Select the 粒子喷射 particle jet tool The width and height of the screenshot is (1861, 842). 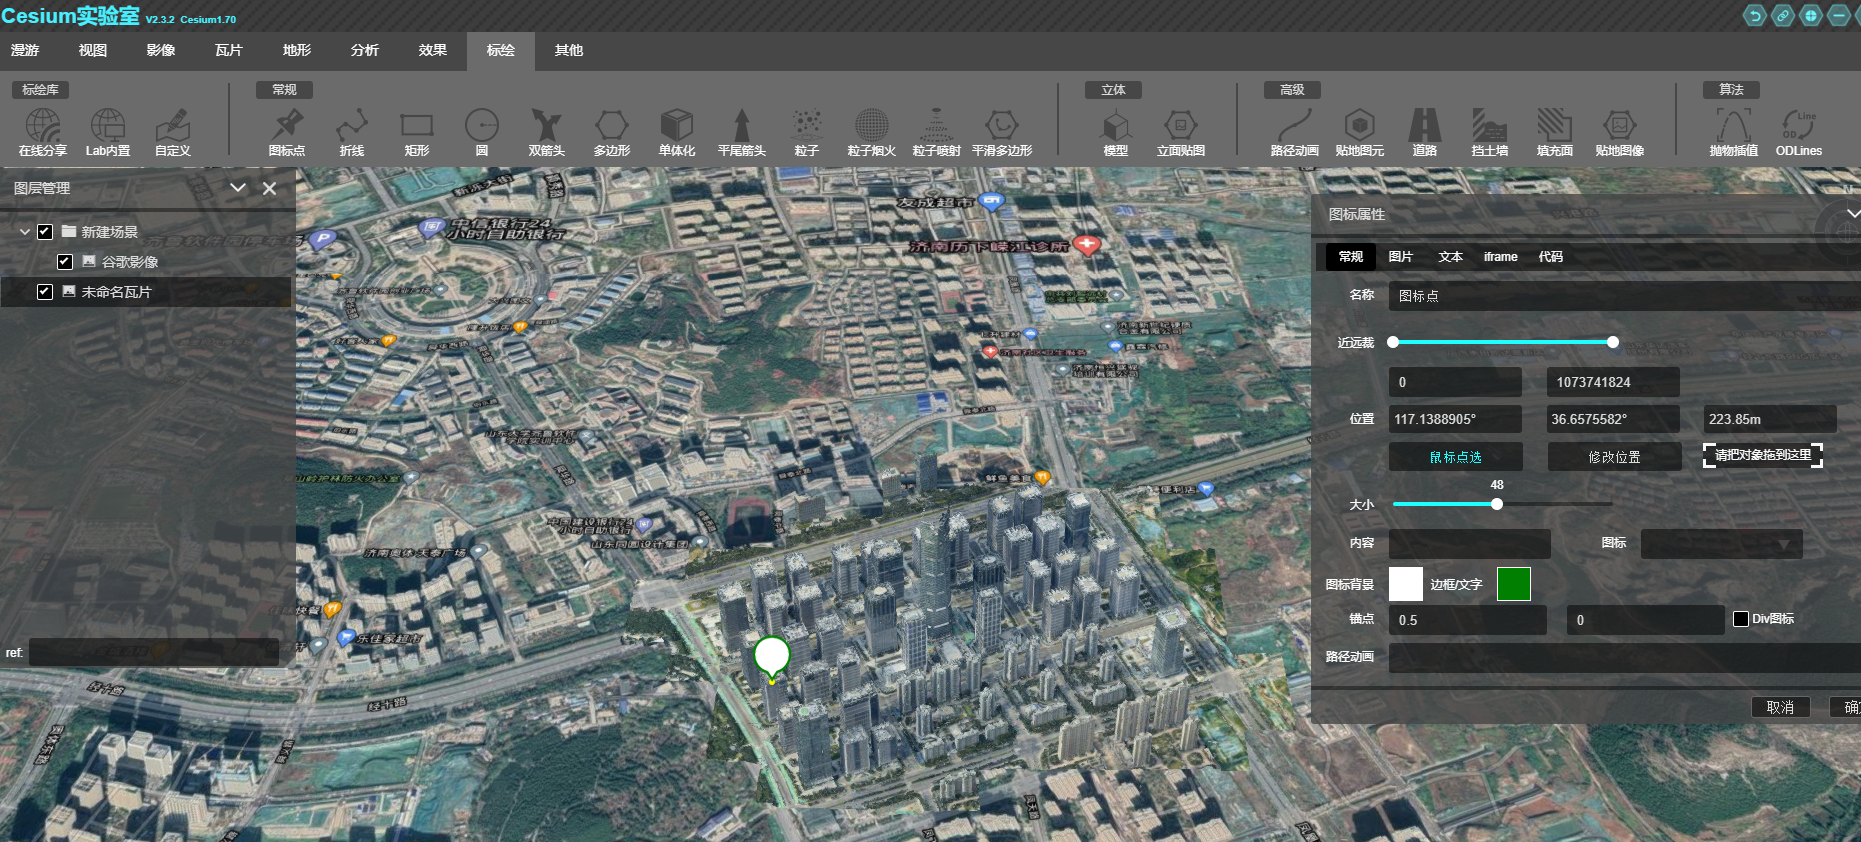pos(937,133)
